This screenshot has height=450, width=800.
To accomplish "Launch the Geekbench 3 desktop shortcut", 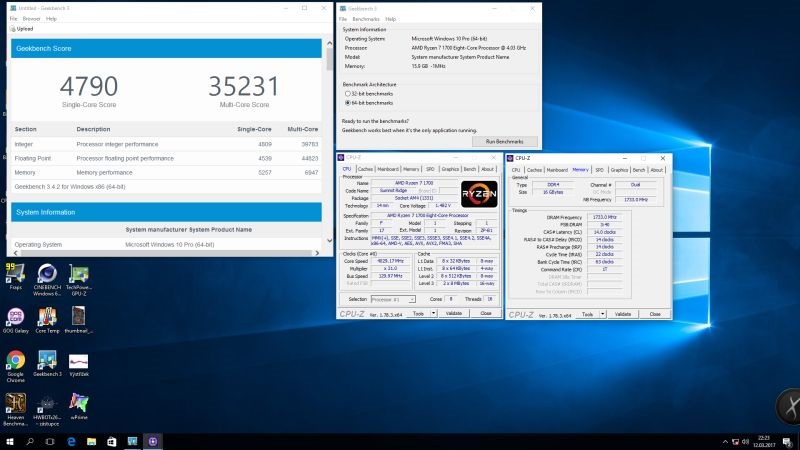I will 47,363.
